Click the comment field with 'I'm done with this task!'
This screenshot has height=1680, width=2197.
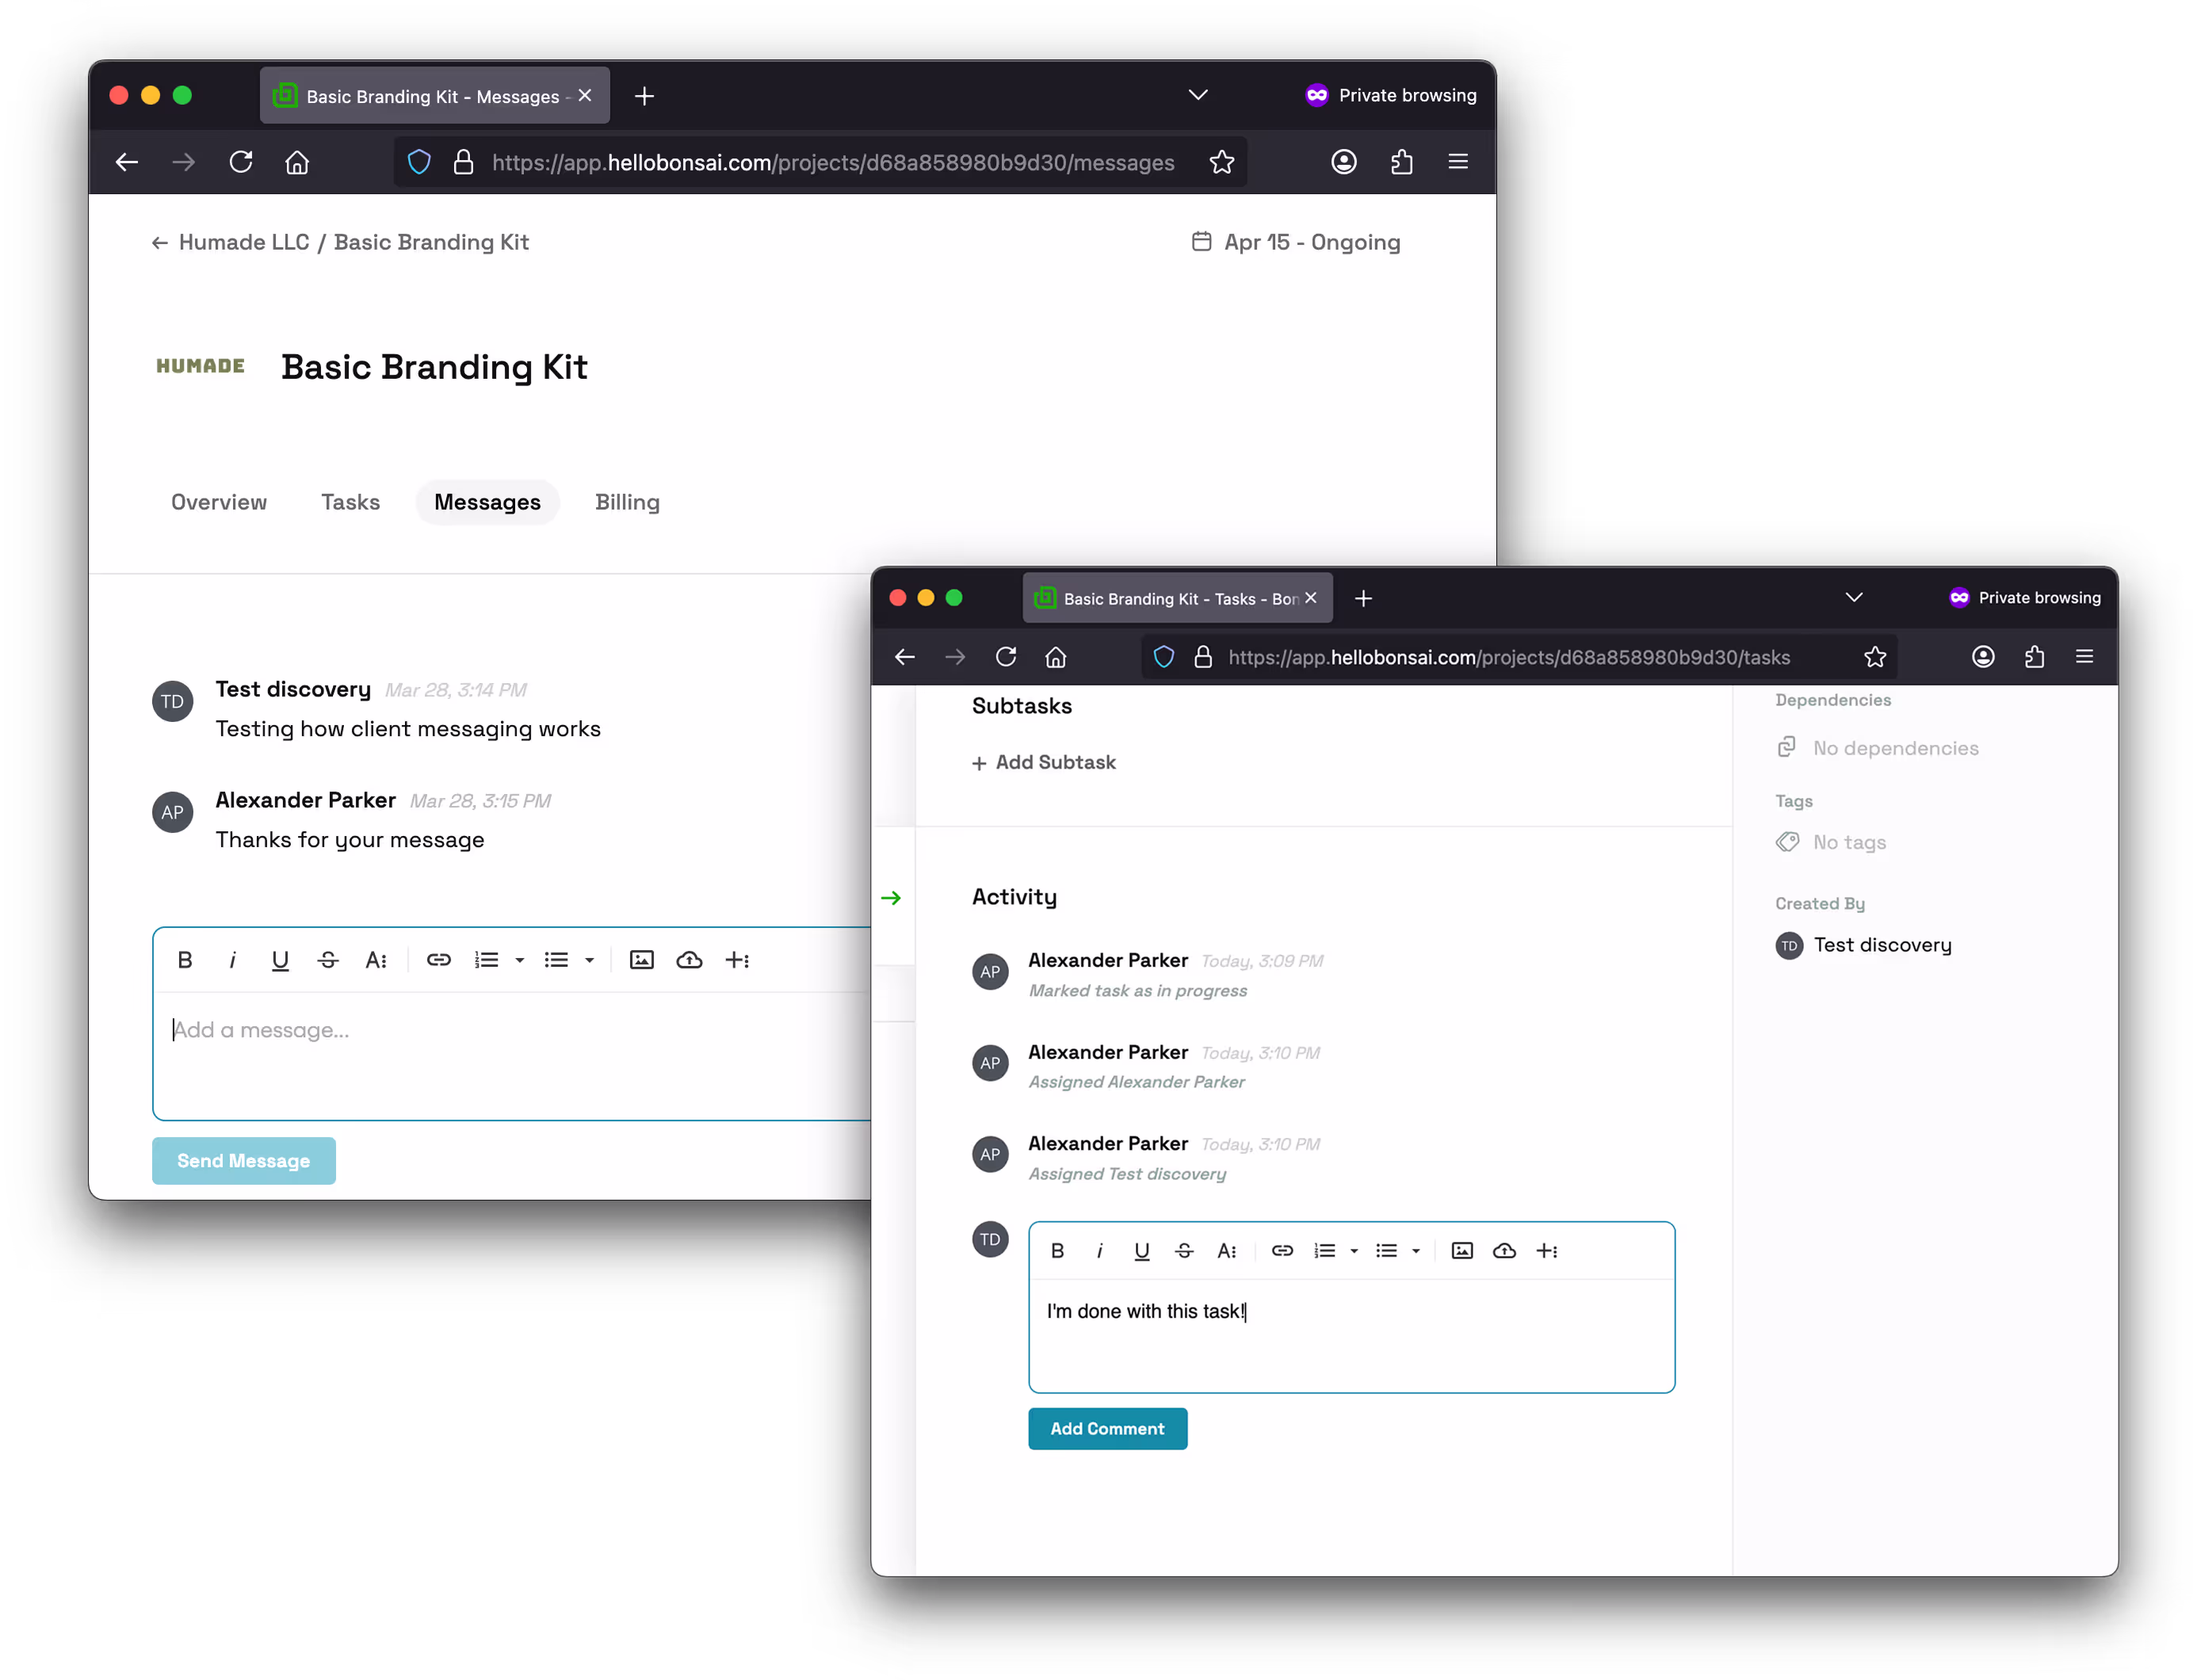point(1351,1335)
